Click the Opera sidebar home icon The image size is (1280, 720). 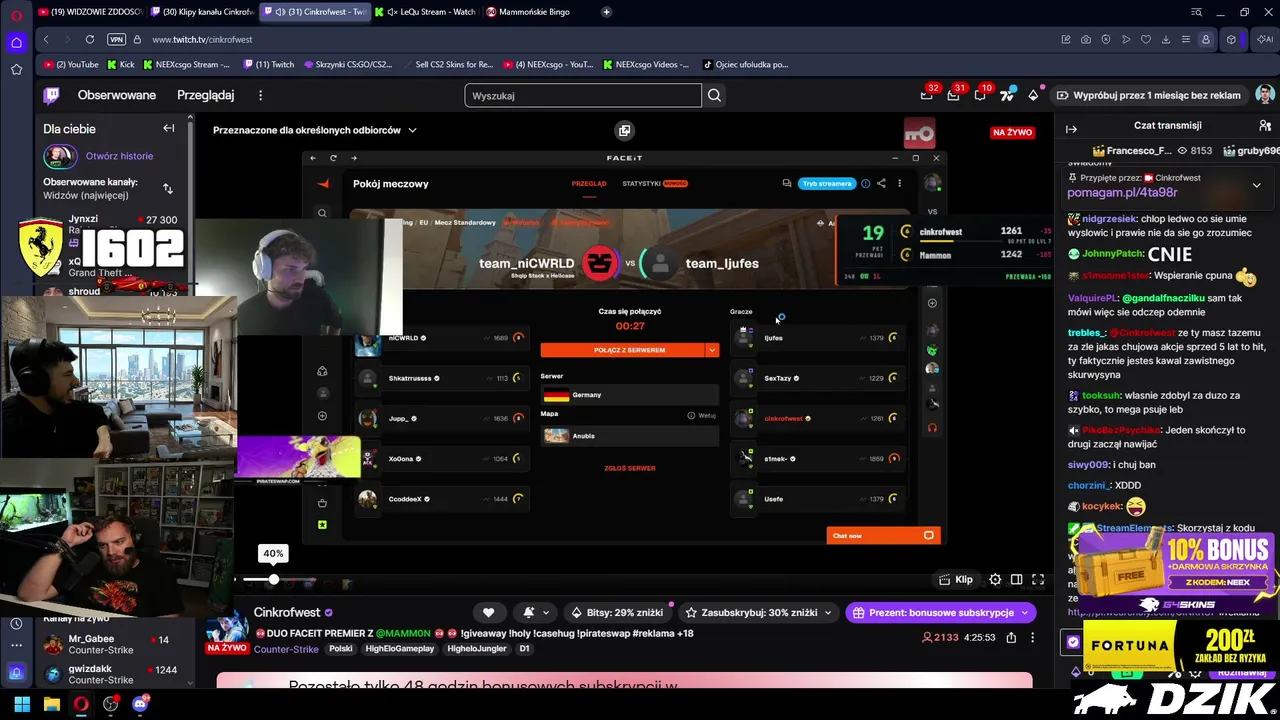click(x=16, y=42)
